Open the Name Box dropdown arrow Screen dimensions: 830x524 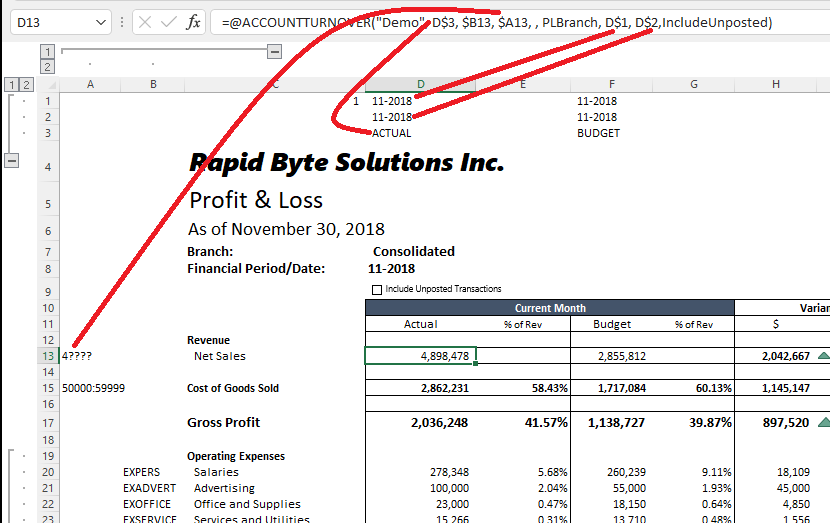[x=101, y=22]
